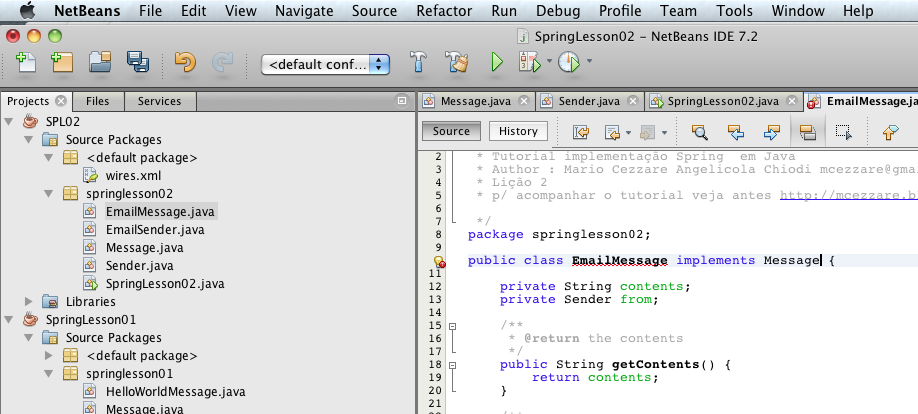
Task: Switch to Sender.java editor tab
Action: 589,101
